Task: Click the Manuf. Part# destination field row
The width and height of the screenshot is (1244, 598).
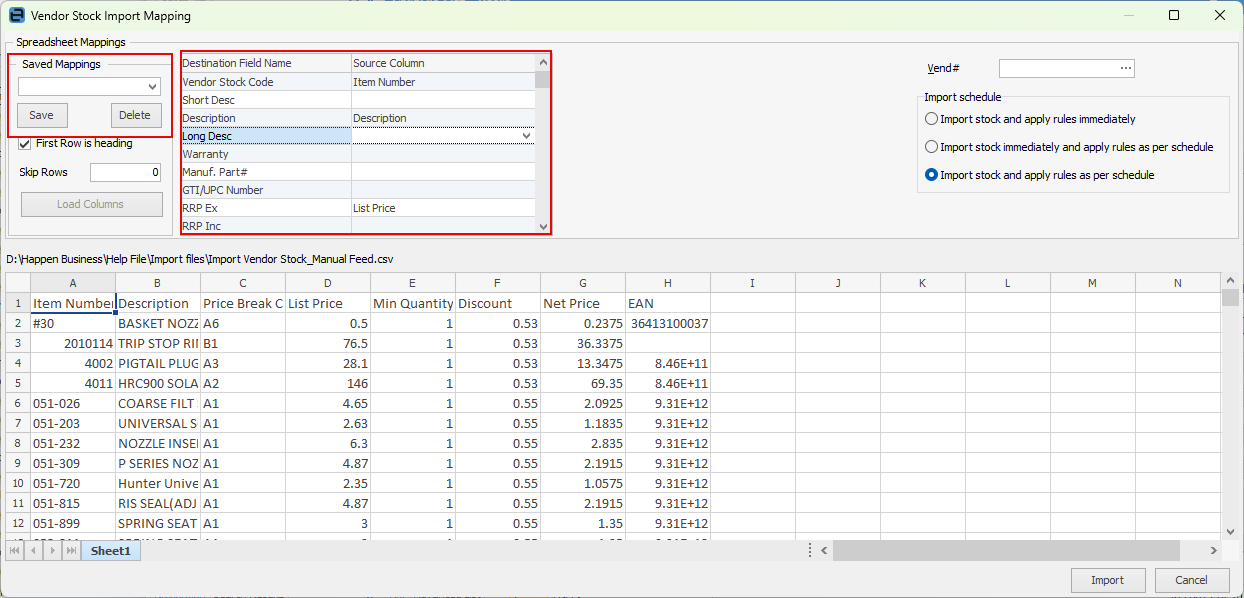Action: coord(266,172)
